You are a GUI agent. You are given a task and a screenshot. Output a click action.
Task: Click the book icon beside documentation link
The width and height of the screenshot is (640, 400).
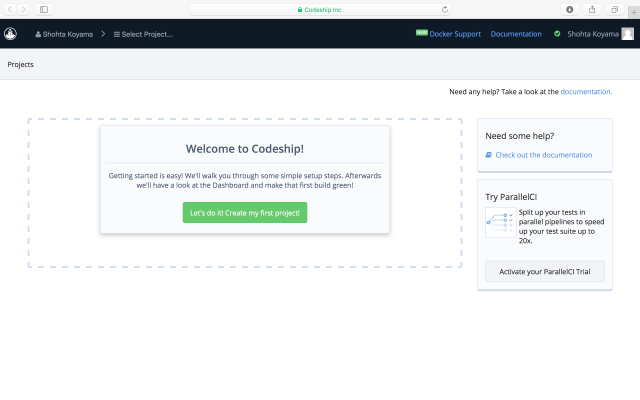(489, 155)
